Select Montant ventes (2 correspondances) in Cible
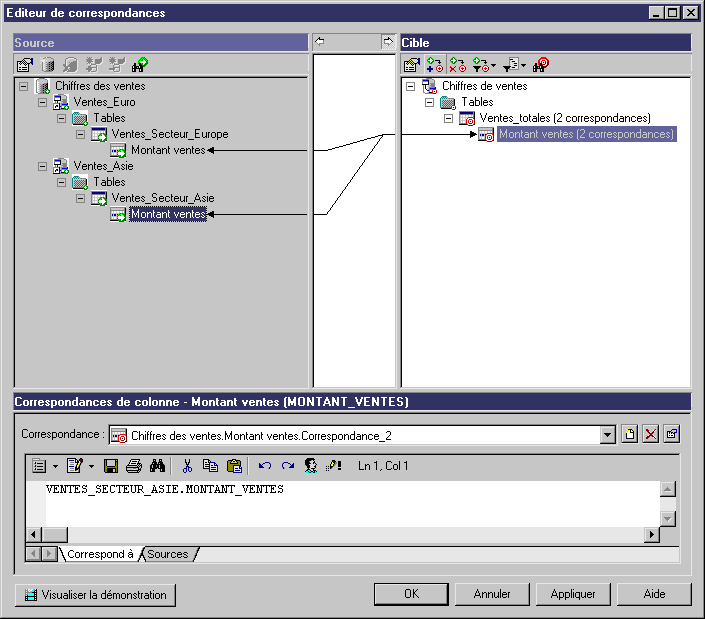 (x=586, y=134)
